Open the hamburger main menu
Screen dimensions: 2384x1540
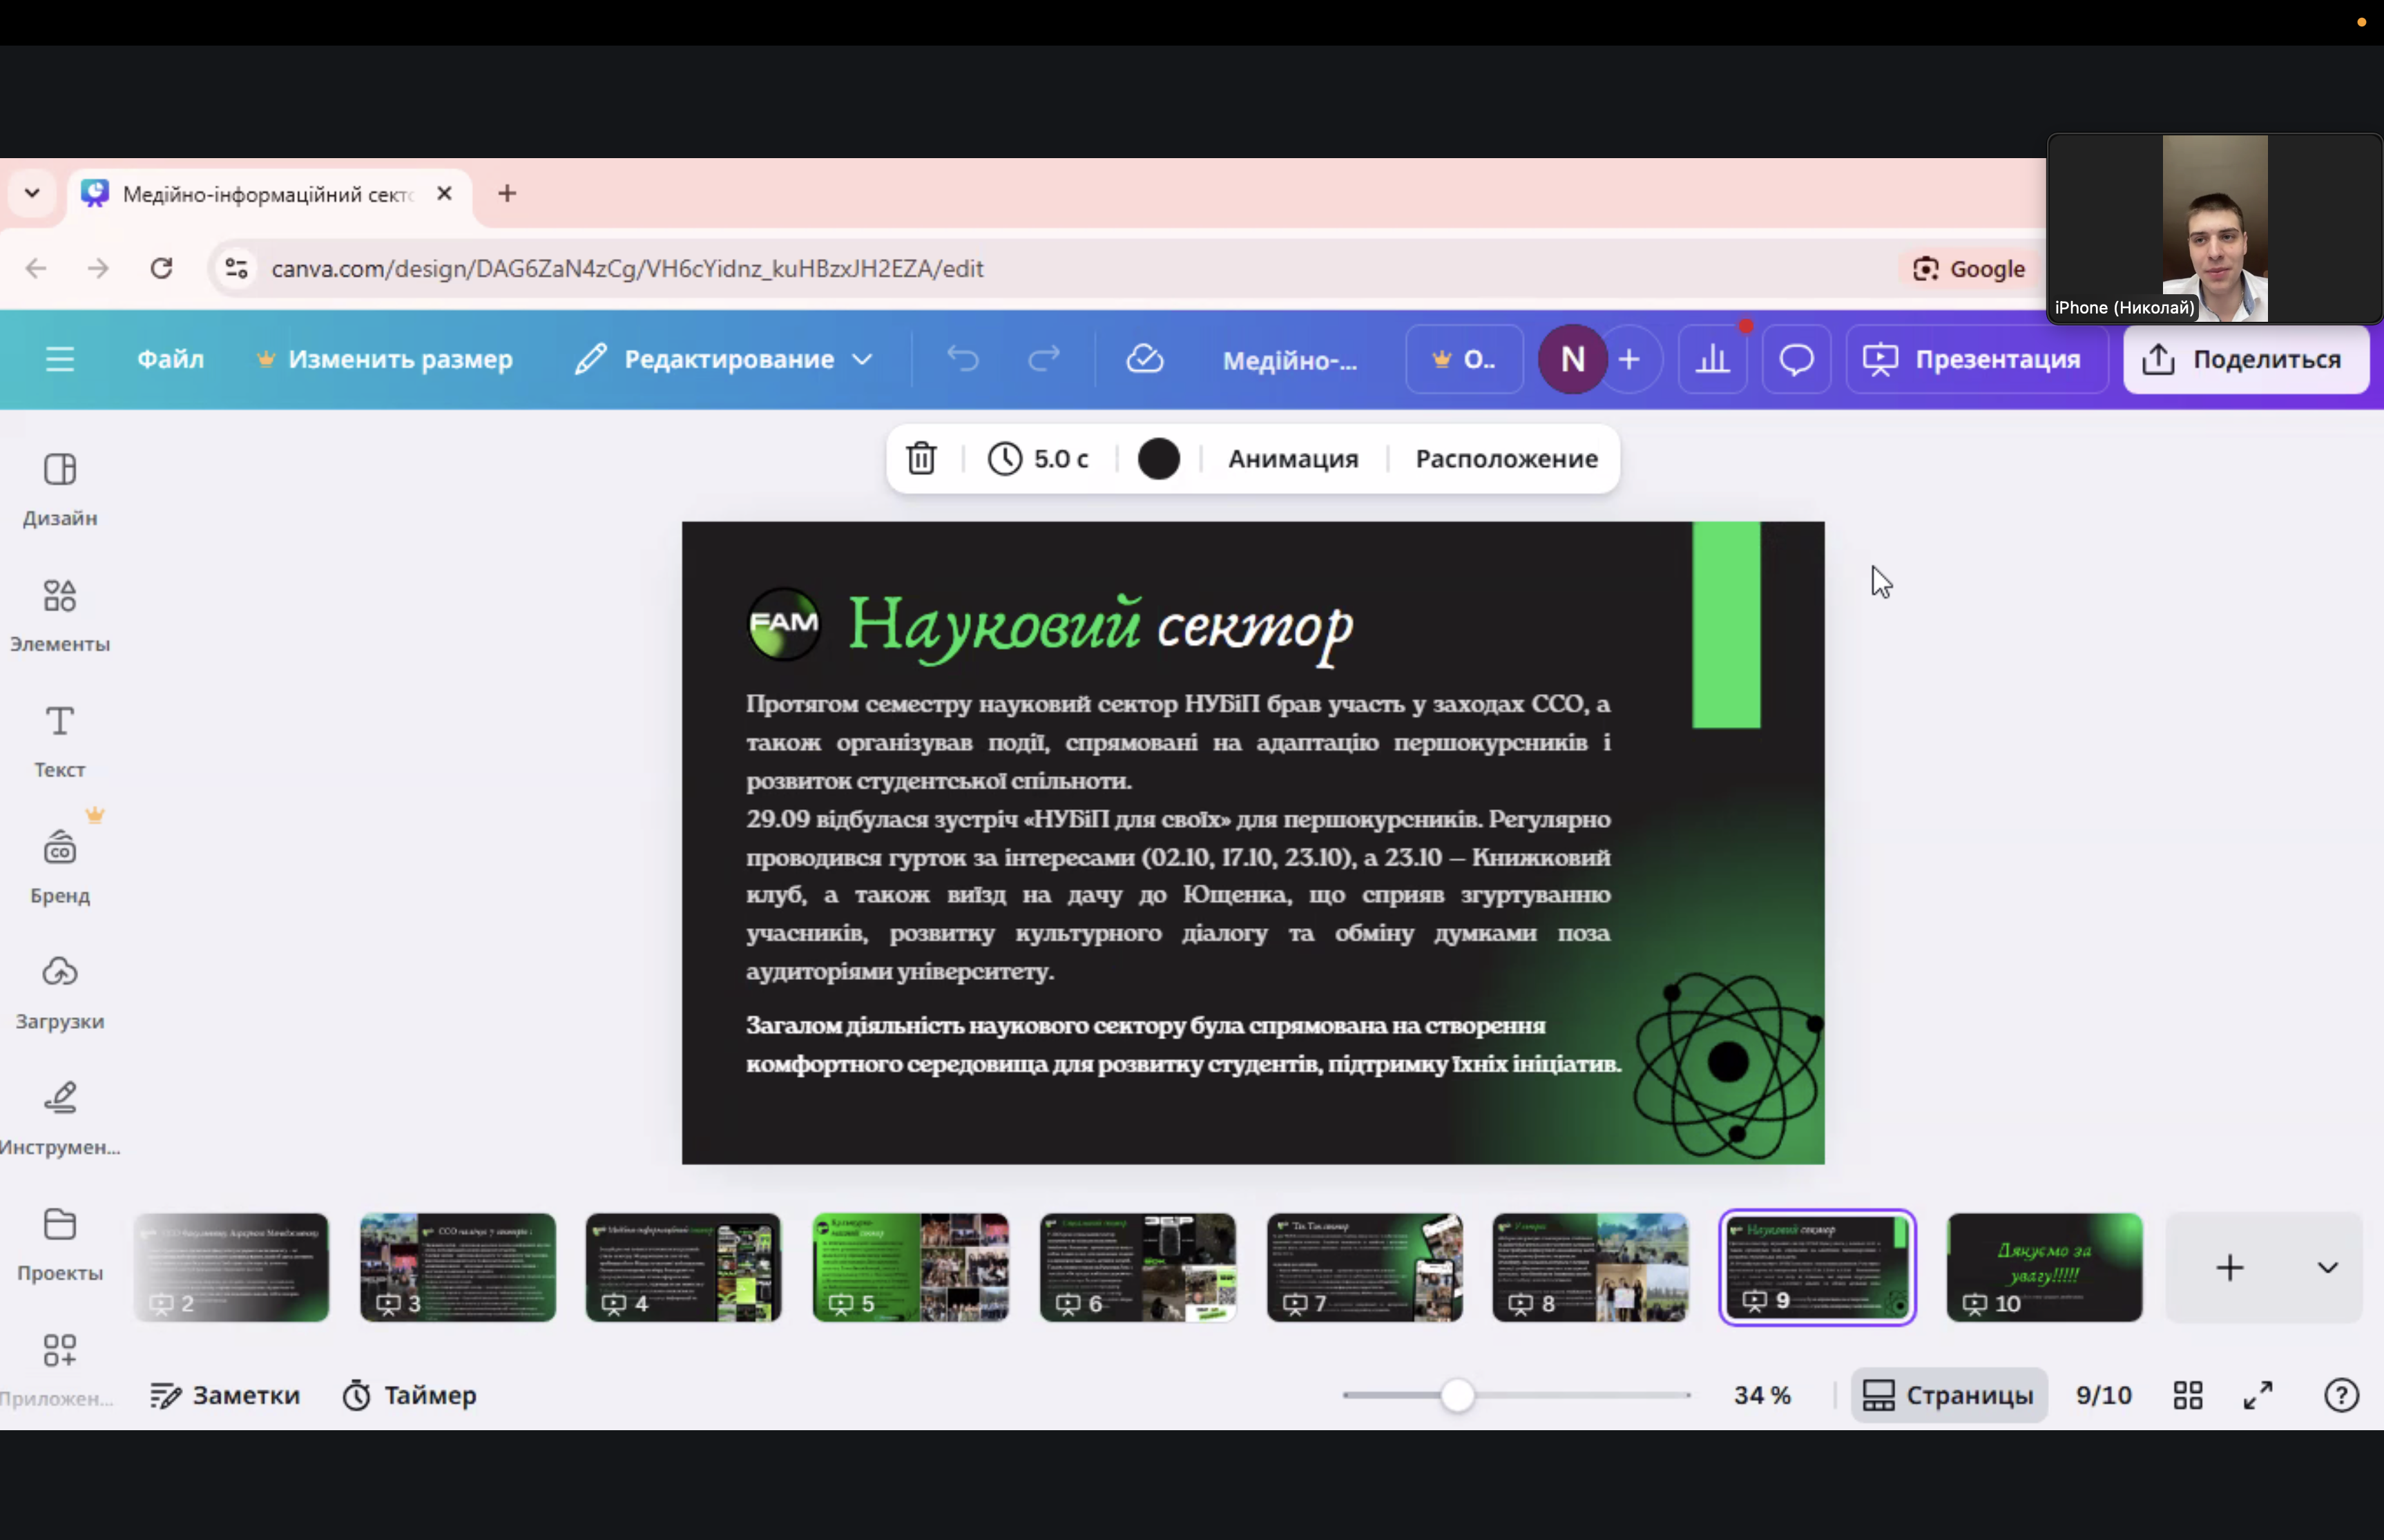[60, 359]
